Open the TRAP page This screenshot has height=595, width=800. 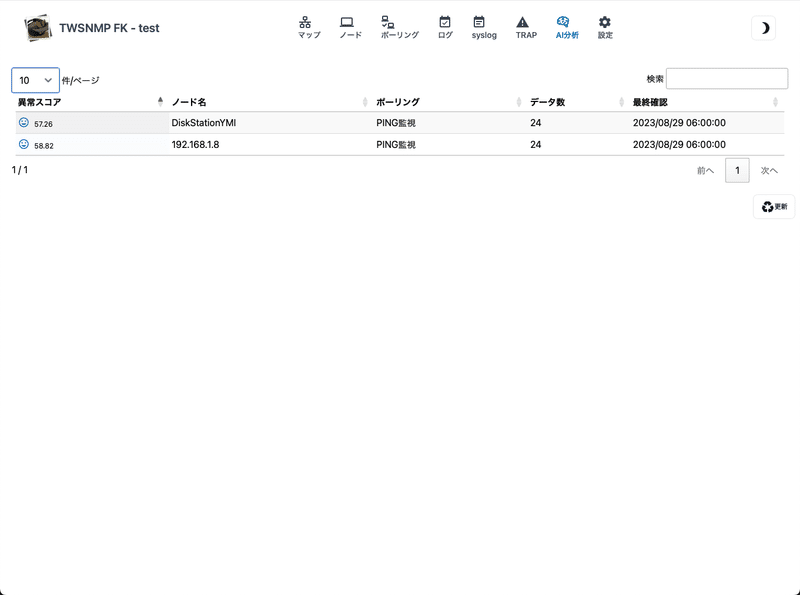click(x=526, y=28)
